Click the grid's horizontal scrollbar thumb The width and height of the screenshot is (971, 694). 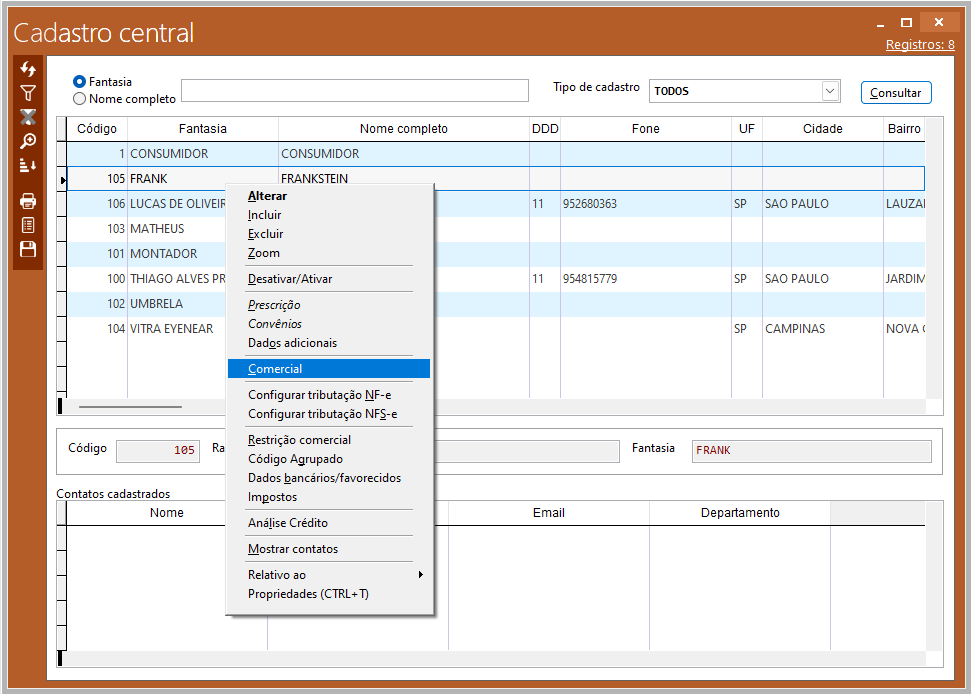pyautogui.click(x=130, y=407)
